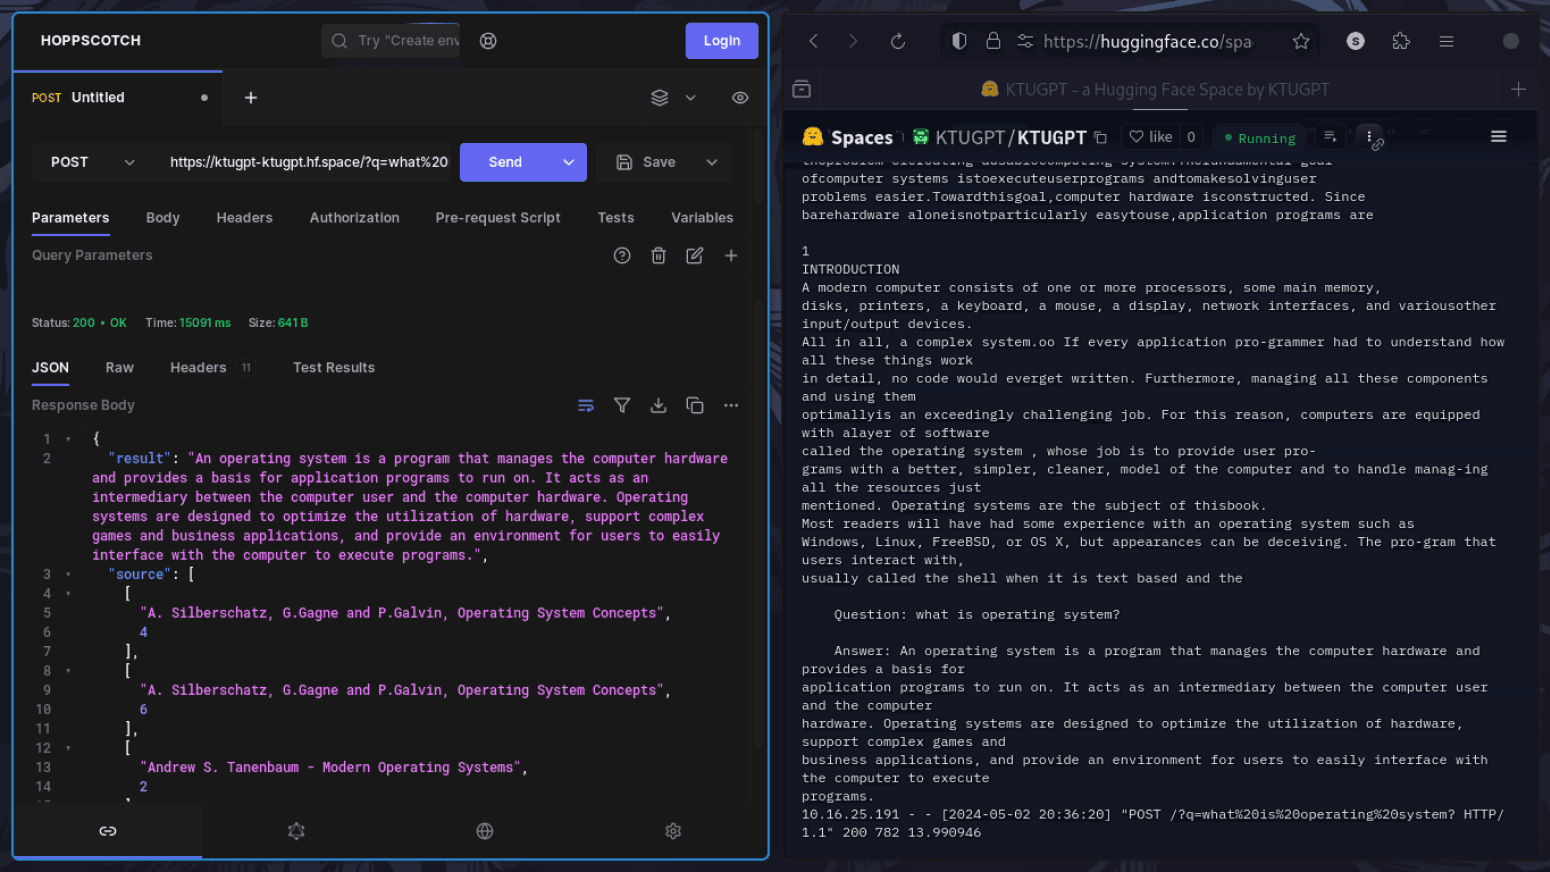The image size is (1550, 872).
Task: Open tracking protection shield in address bar
Action: [959, 41]
